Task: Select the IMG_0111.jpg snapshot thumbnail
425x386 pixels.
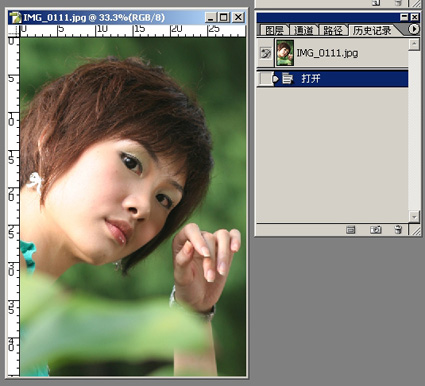Action: [285, 53]
